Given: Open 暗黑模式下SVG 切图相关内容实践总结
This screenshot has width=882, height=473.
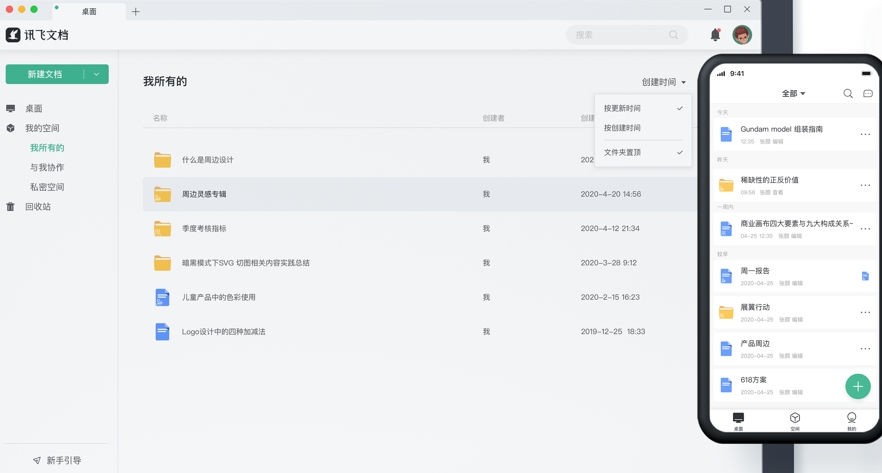Looking at the screenshot, I should click(x=245, y=263).
